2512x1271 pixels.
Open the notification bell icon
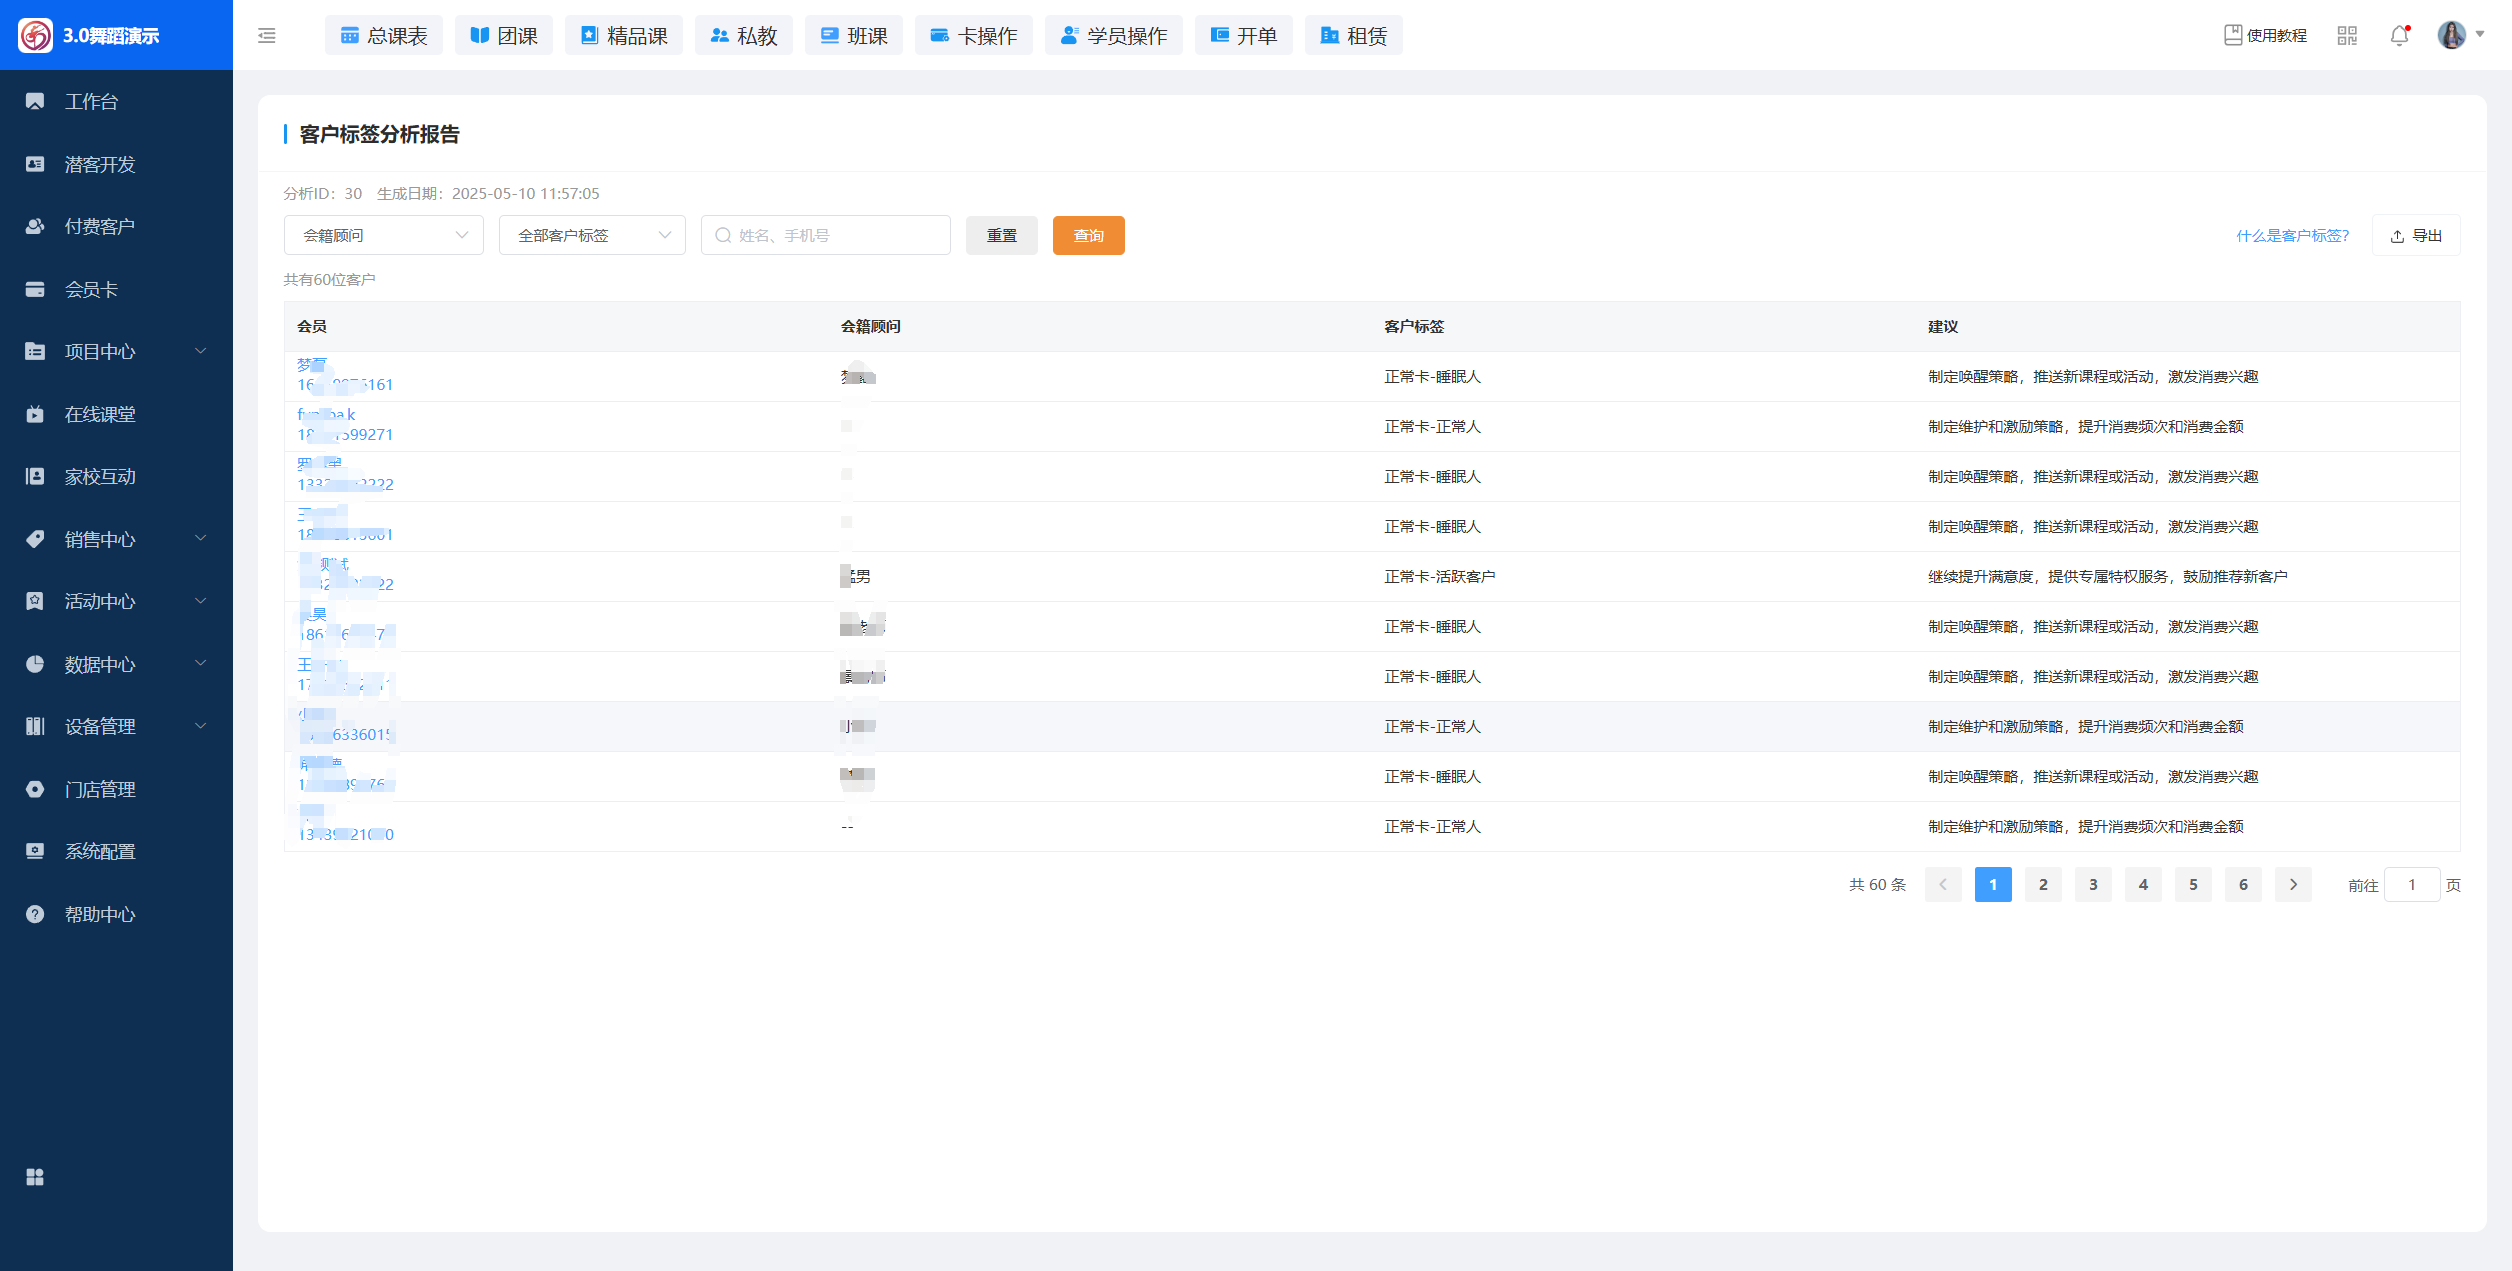(x=2399, y=36)
